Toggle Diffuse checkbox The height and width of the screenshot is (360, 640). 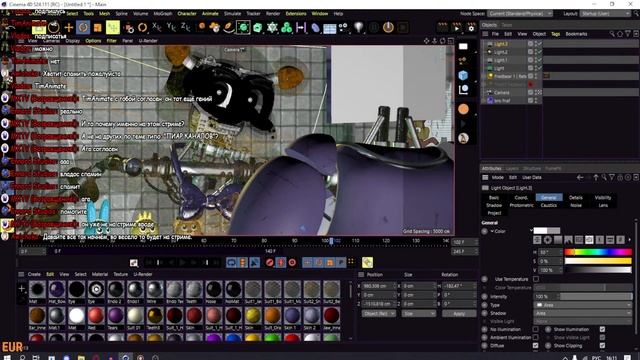(x=536, y=346)
